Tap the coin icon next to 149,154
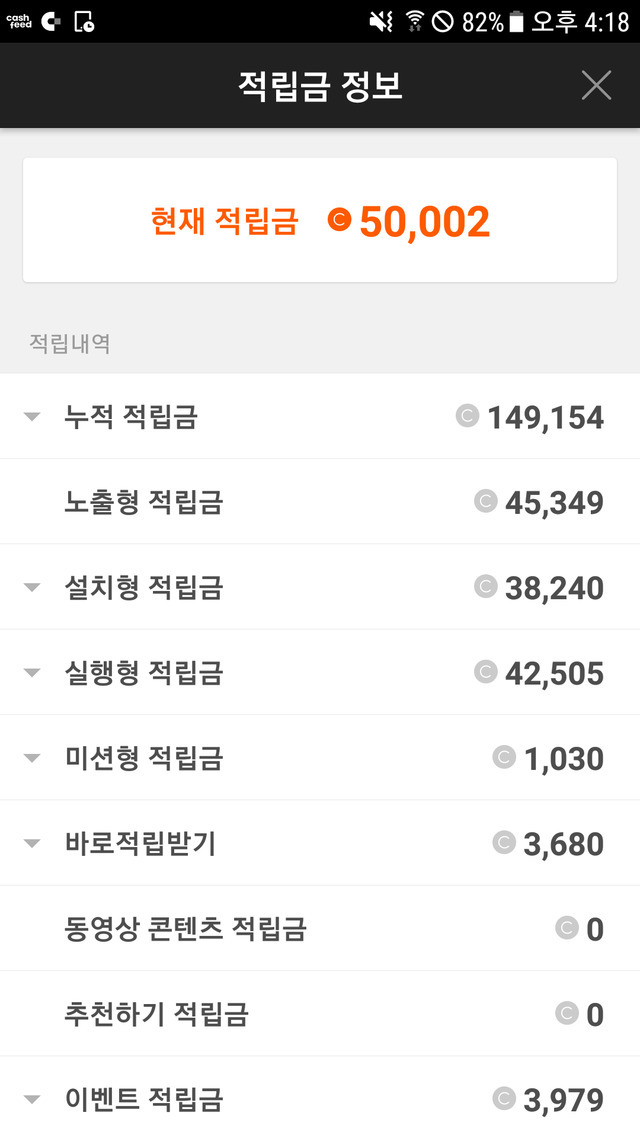The width and height of the screenshot is (640, 1138). [467, 415]
